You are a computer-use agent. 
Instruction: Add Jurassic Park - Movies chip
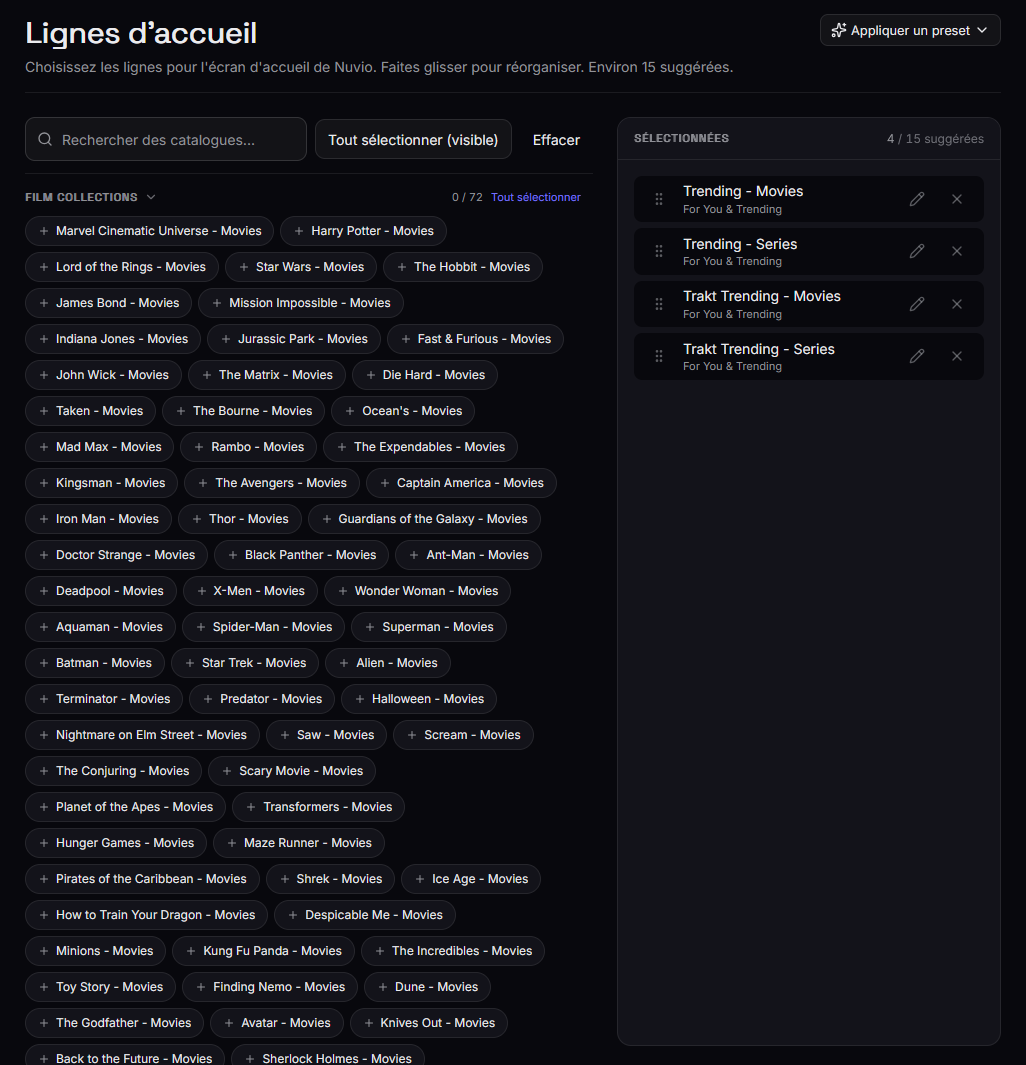pyautogui.click(x=294, y=339)
